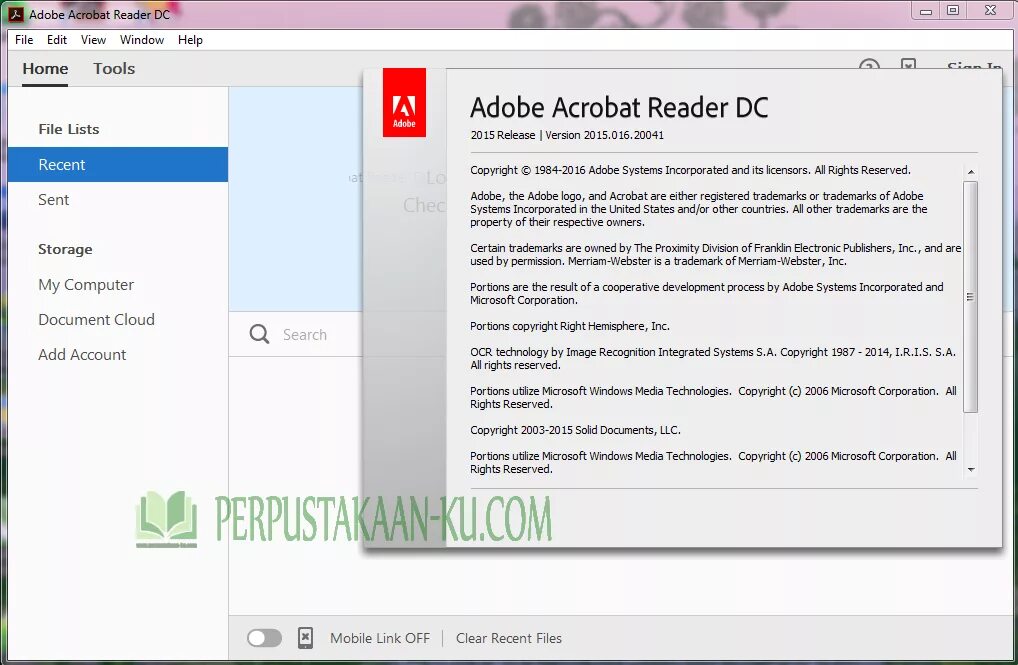Open the Help menu
The image size is (1018, 665).
[x=190, y=40]
